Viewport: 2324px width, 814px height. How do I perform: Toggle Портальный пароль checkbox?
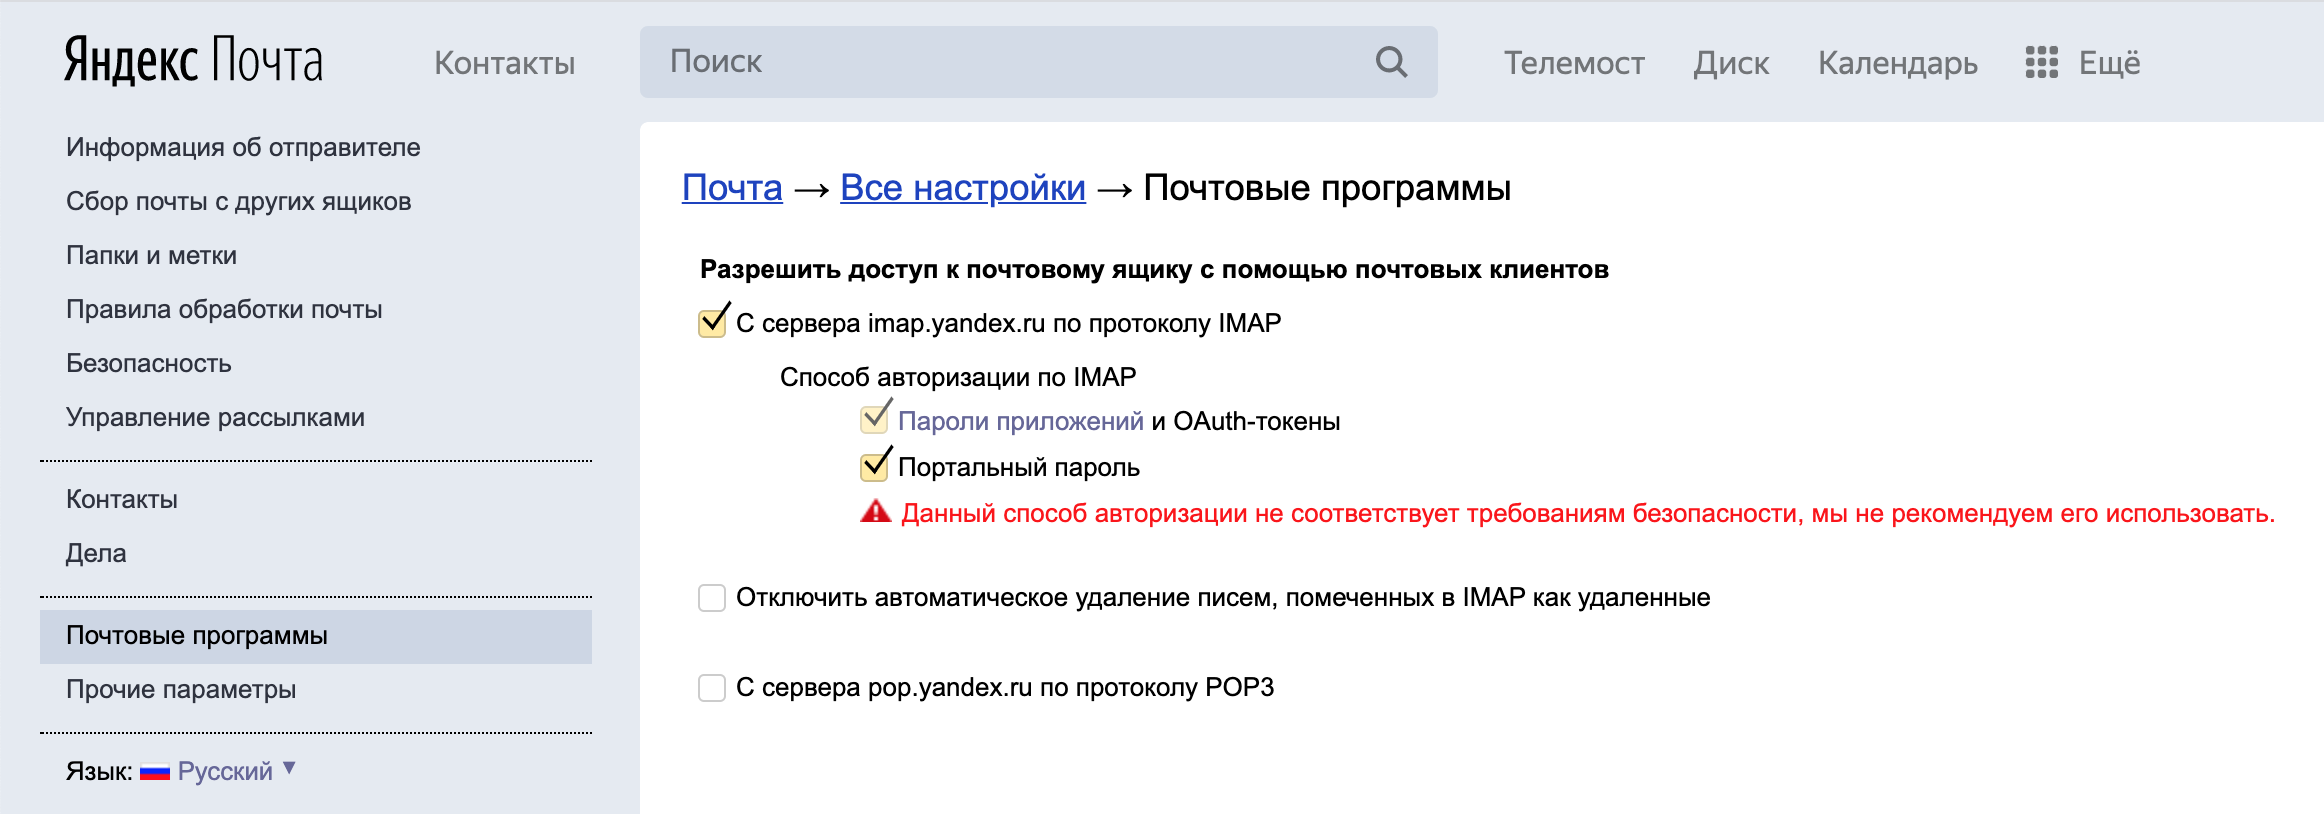pos(875,466)
